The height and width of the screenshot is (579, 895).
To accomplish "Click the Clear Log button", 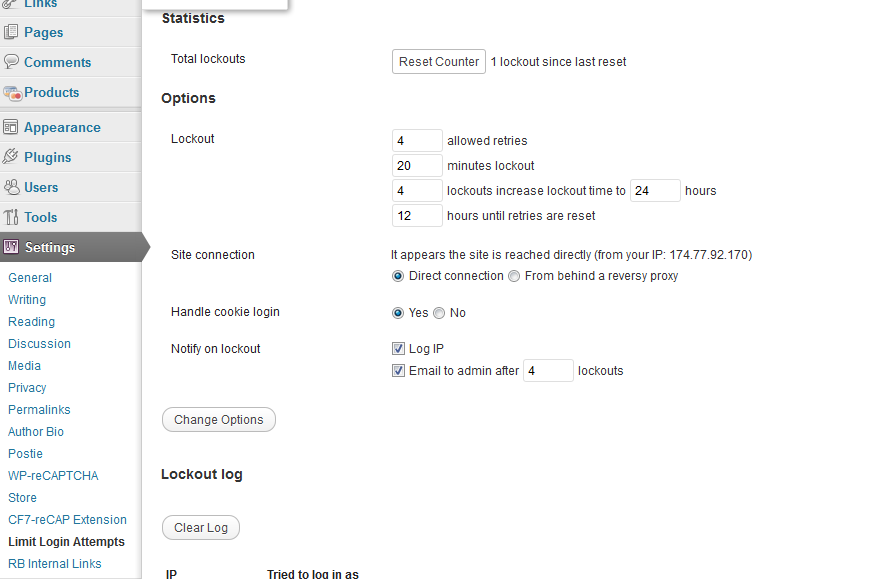I will 200,528.
